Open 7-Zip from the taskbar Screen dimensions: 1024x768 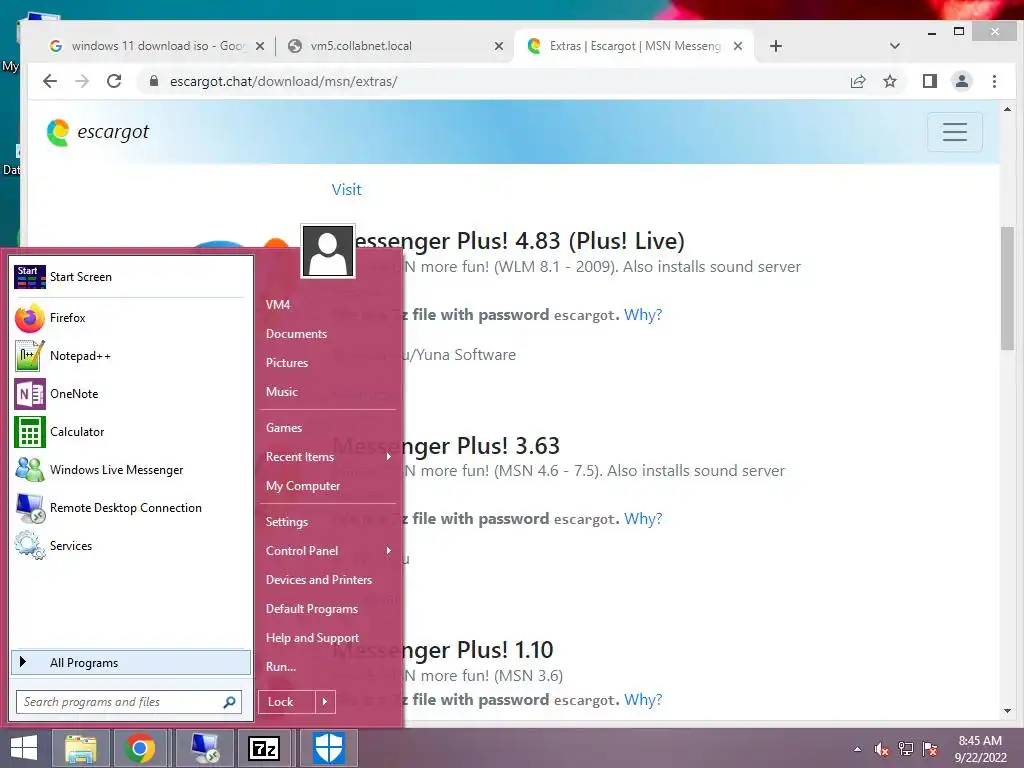tap(264, 748)
